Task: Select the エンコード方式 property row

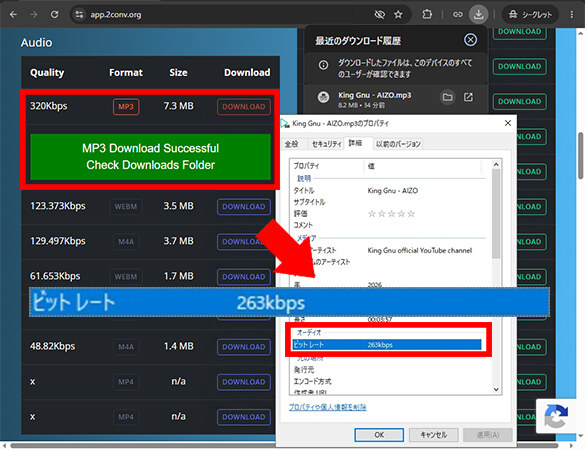Action: 388,381
